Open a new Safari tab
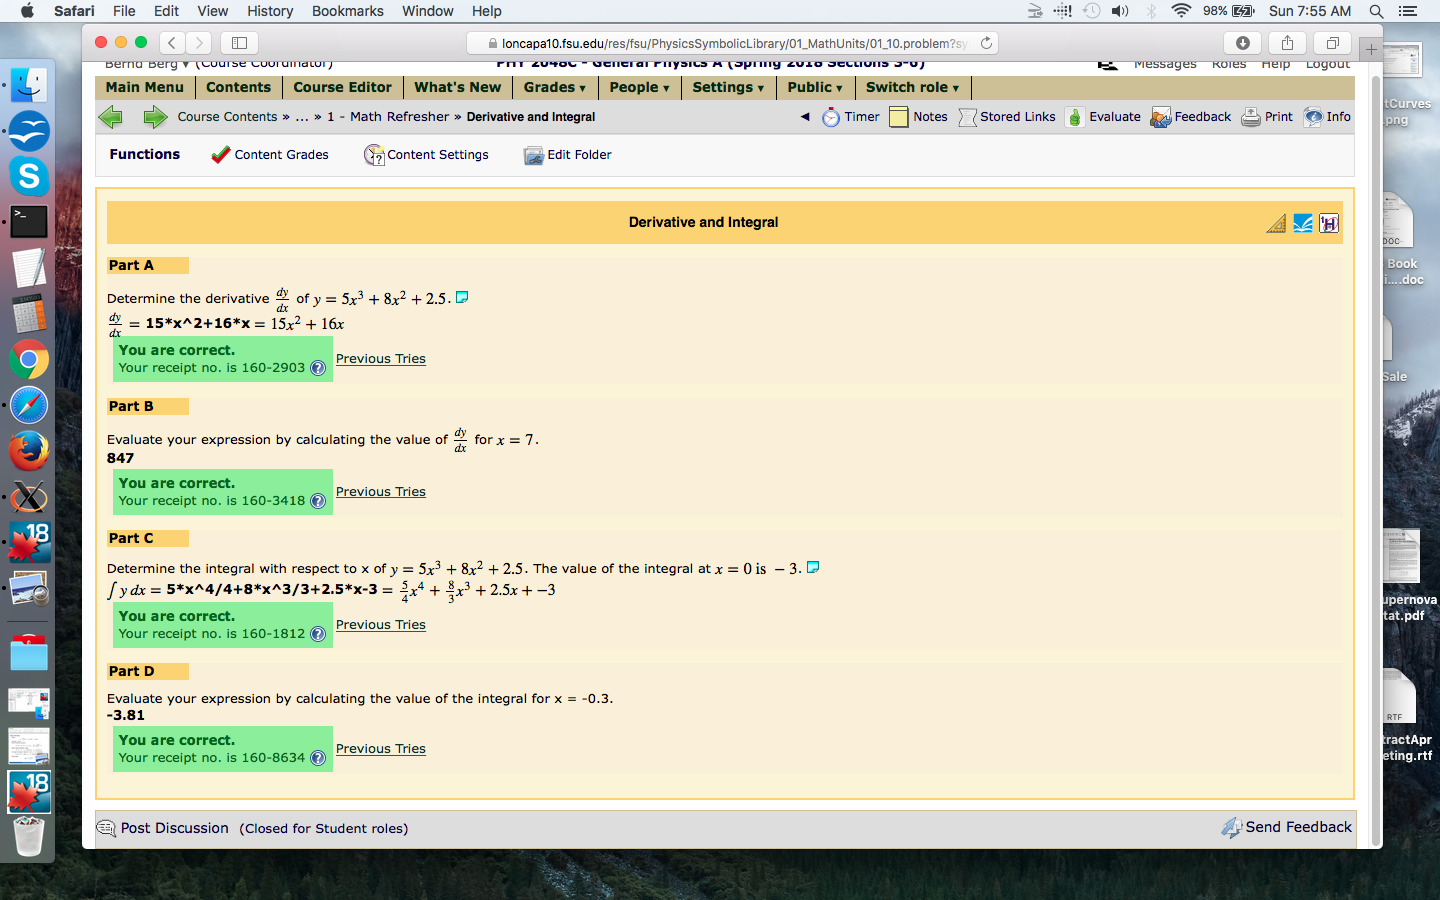This screenshot has height=900, width=1440. pyautogui.click(x=1371, y=49)
